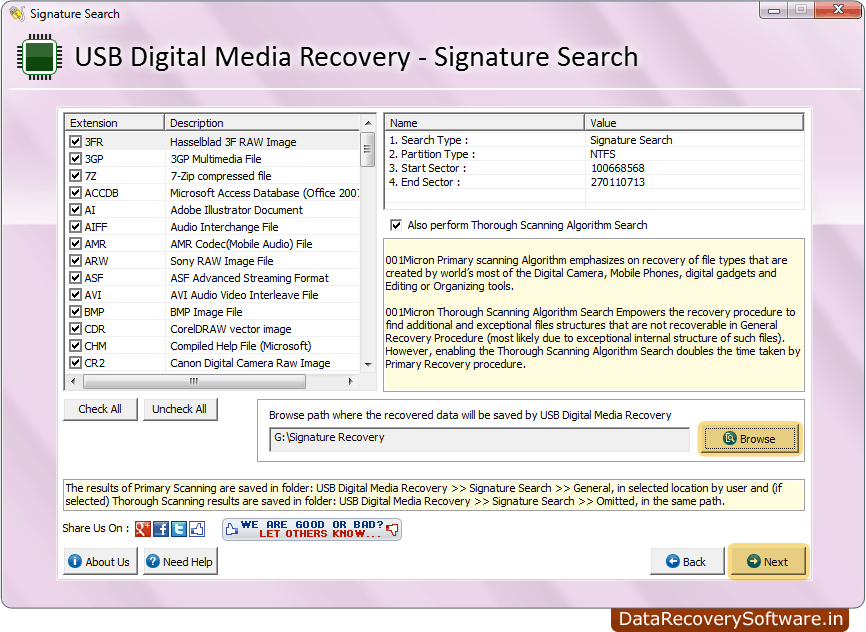Toggle the ASF extension checkbox
Screen dimensions: 866x632
pyautogui.click(x=76, y=277)
